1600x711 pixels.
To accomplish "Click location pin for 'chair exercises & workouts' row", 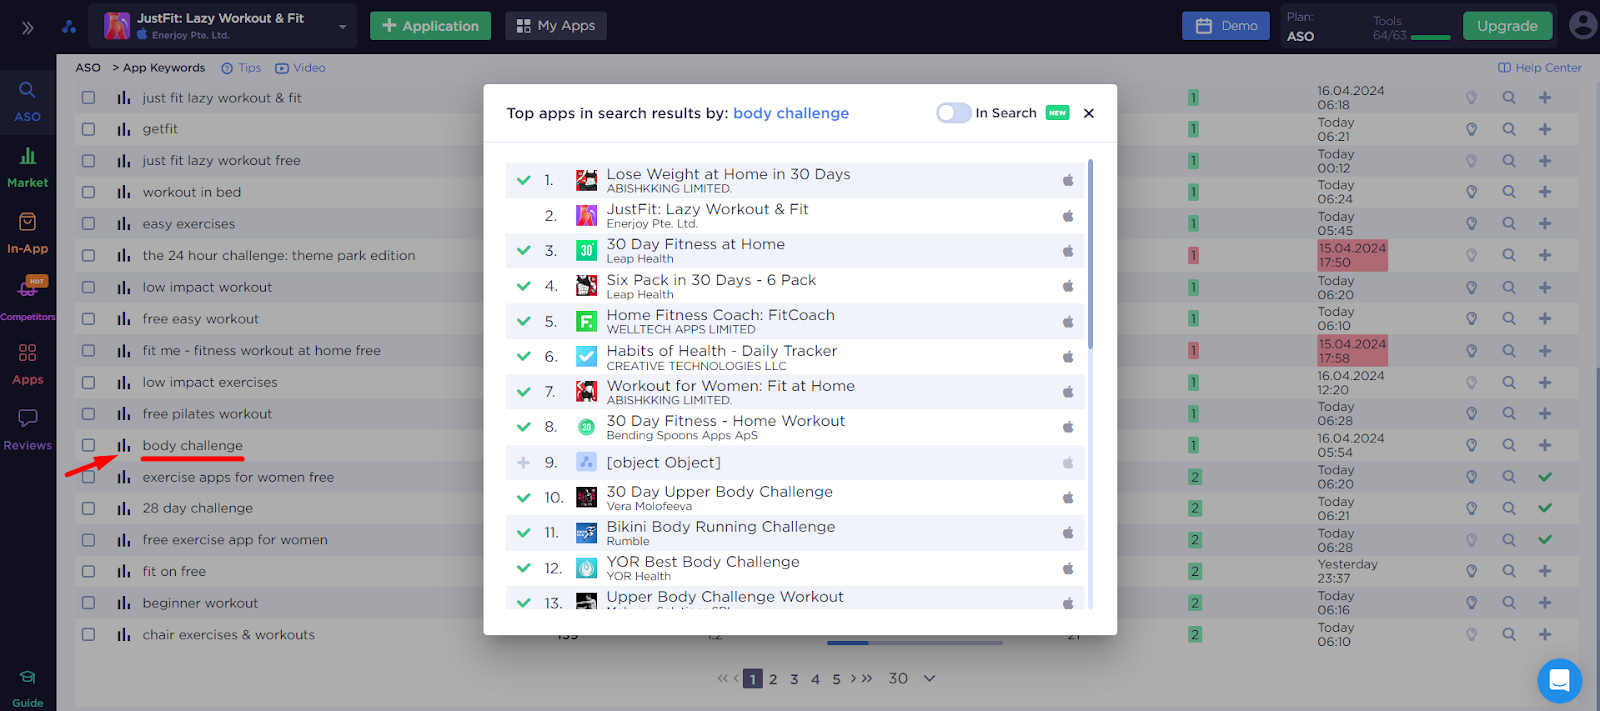I will [x=1472, y=634].
